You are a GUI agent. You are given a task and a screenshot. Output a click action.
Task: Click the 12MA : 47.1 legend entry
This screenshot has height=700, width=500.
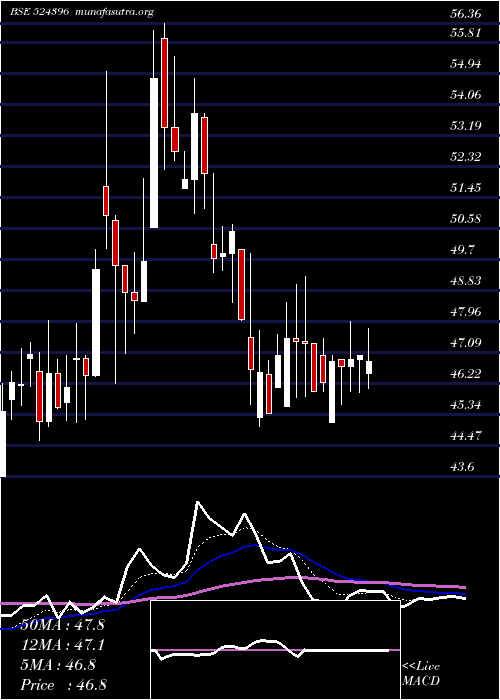coord(62,645)
